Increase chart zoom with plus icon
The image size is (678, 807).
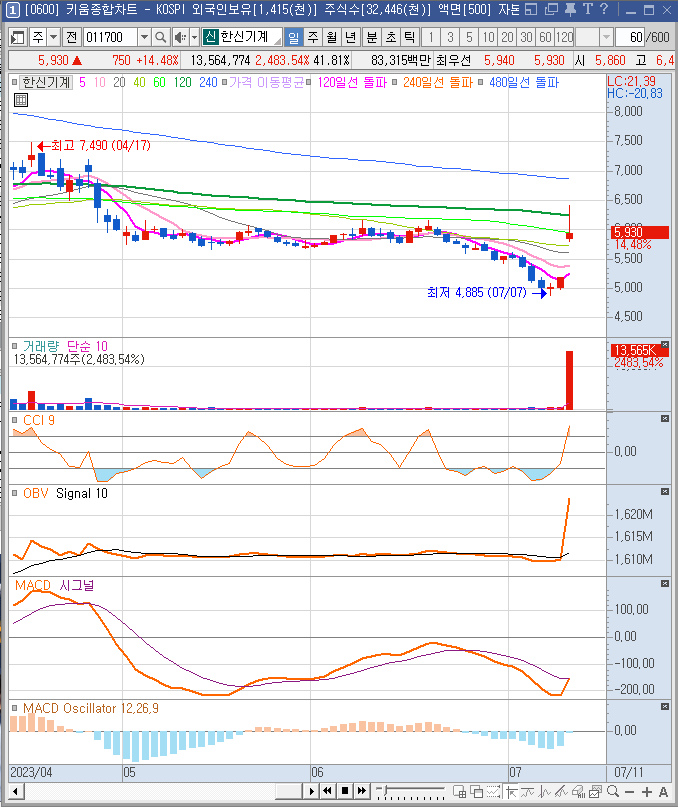point(647,792)
